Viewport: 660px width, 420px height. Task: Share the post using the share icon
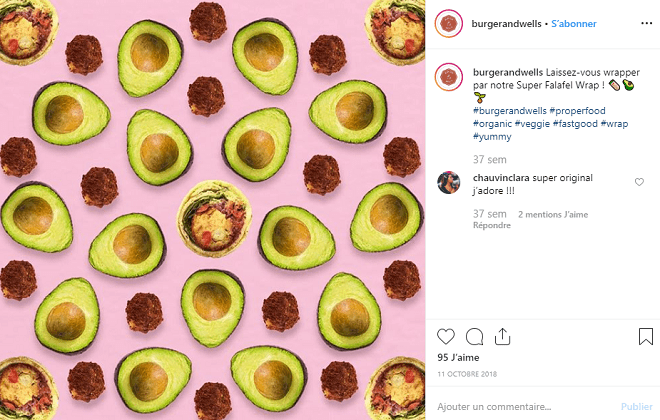click(503, 337)
